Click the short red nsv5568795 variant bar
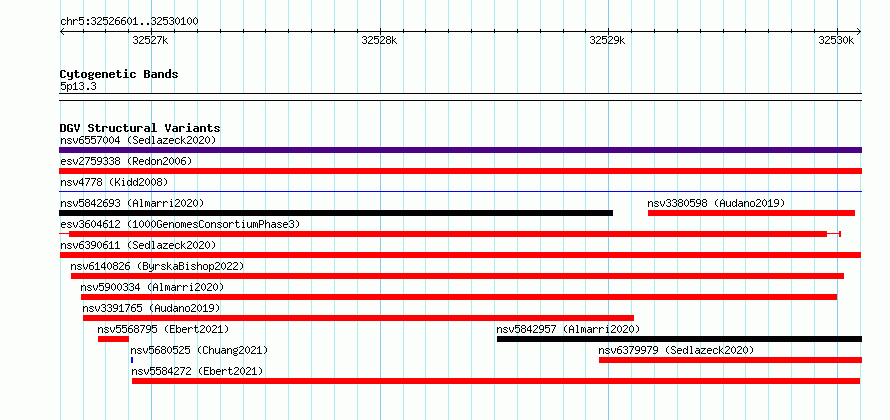The width and height of the screenshot is (890, 420). click(x=114, y=339)
